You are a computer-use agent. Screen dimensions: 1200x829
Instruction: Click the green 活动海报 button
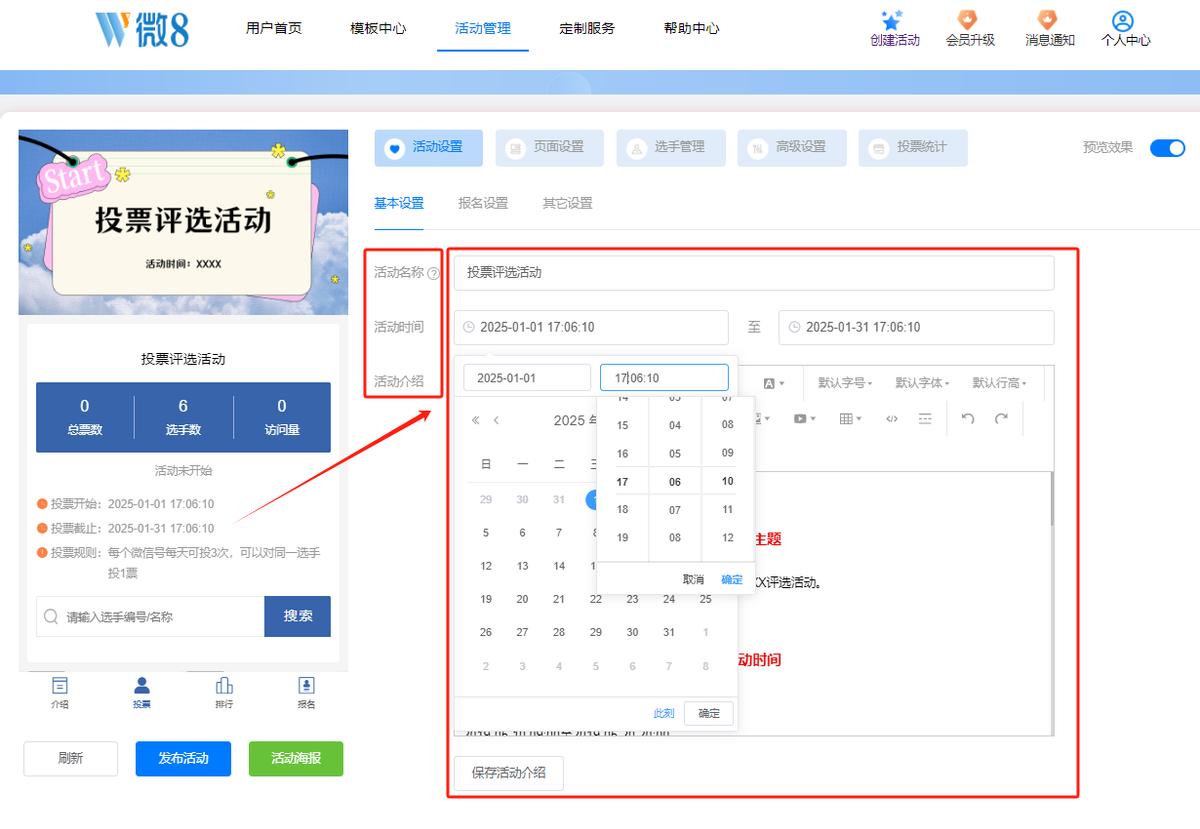296,758
